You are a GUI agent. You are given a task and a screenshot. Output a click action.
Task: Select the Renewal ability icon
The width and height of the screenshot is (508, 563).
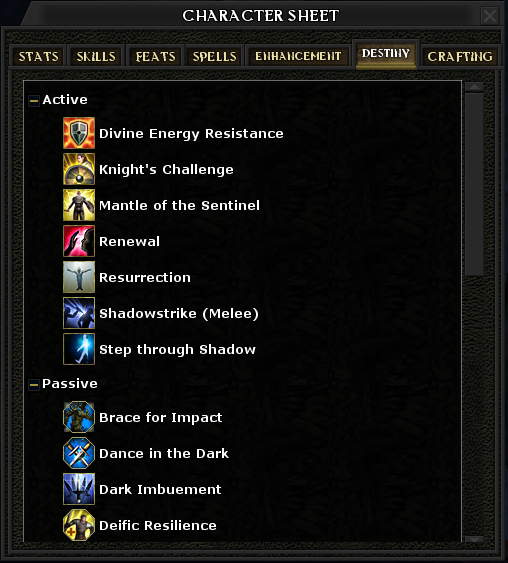pos(79,241)
